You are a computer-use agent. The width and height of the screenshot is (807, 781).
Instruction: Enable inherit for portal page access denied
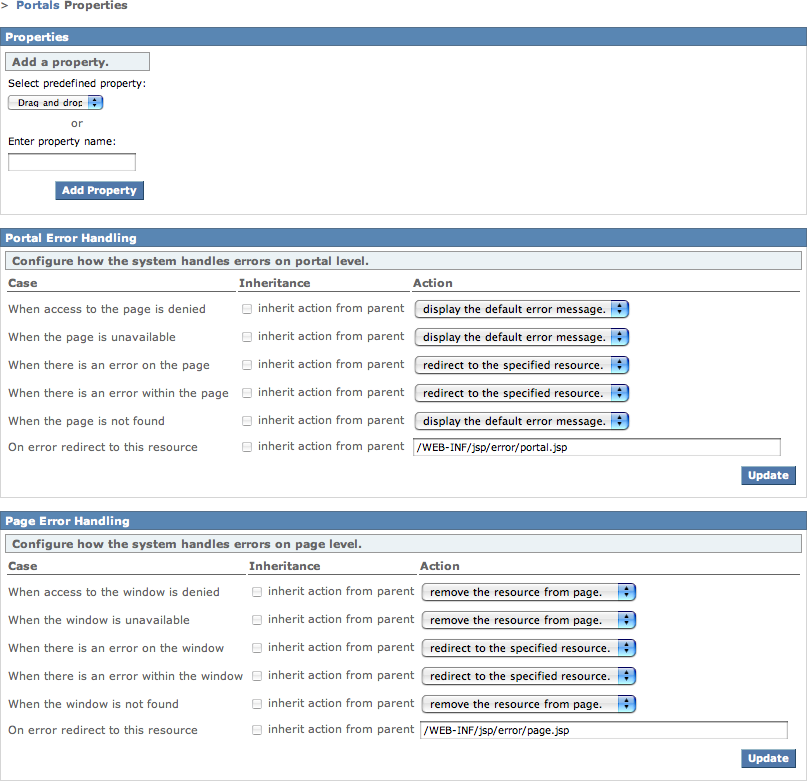247,309
